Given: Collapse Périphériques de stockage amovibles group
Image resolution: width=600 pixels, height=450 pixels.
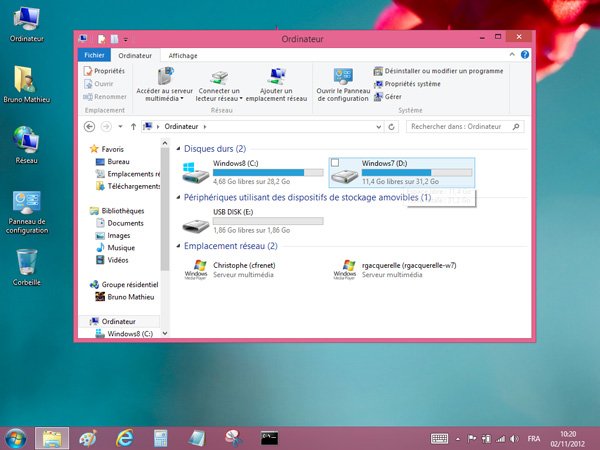Looking at the screenshot, I should 178,197.
